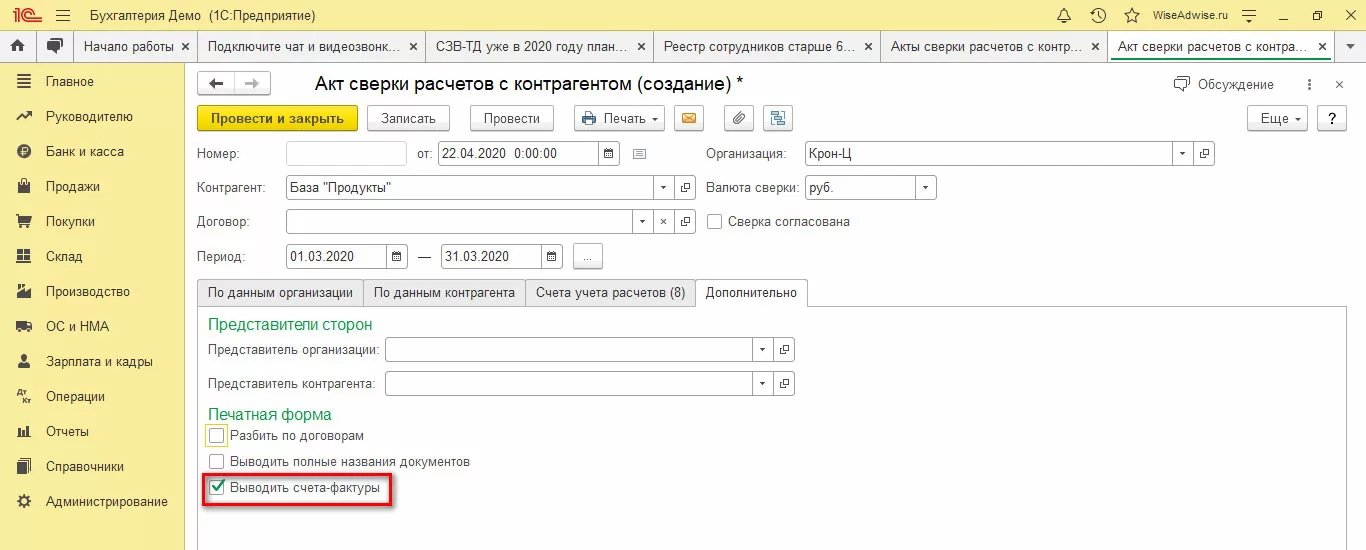Switch to По данным контрагента tab

click(x=444, y=292)
